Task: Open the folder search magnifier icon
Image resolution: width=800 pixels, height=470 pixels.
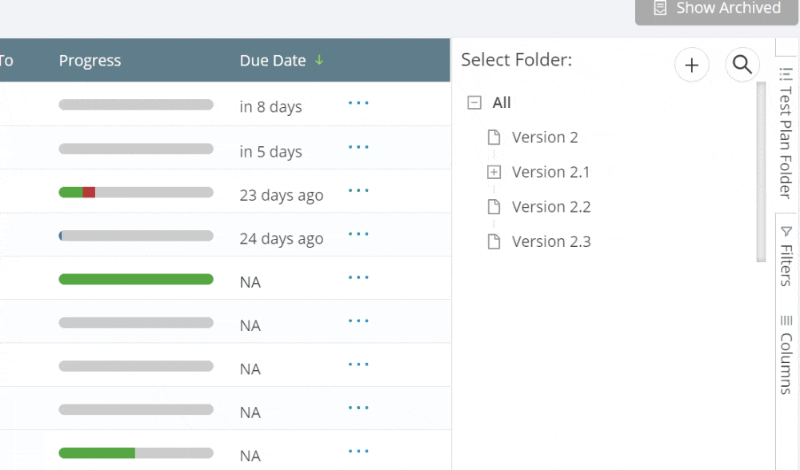Action: (x=742, y=65)
